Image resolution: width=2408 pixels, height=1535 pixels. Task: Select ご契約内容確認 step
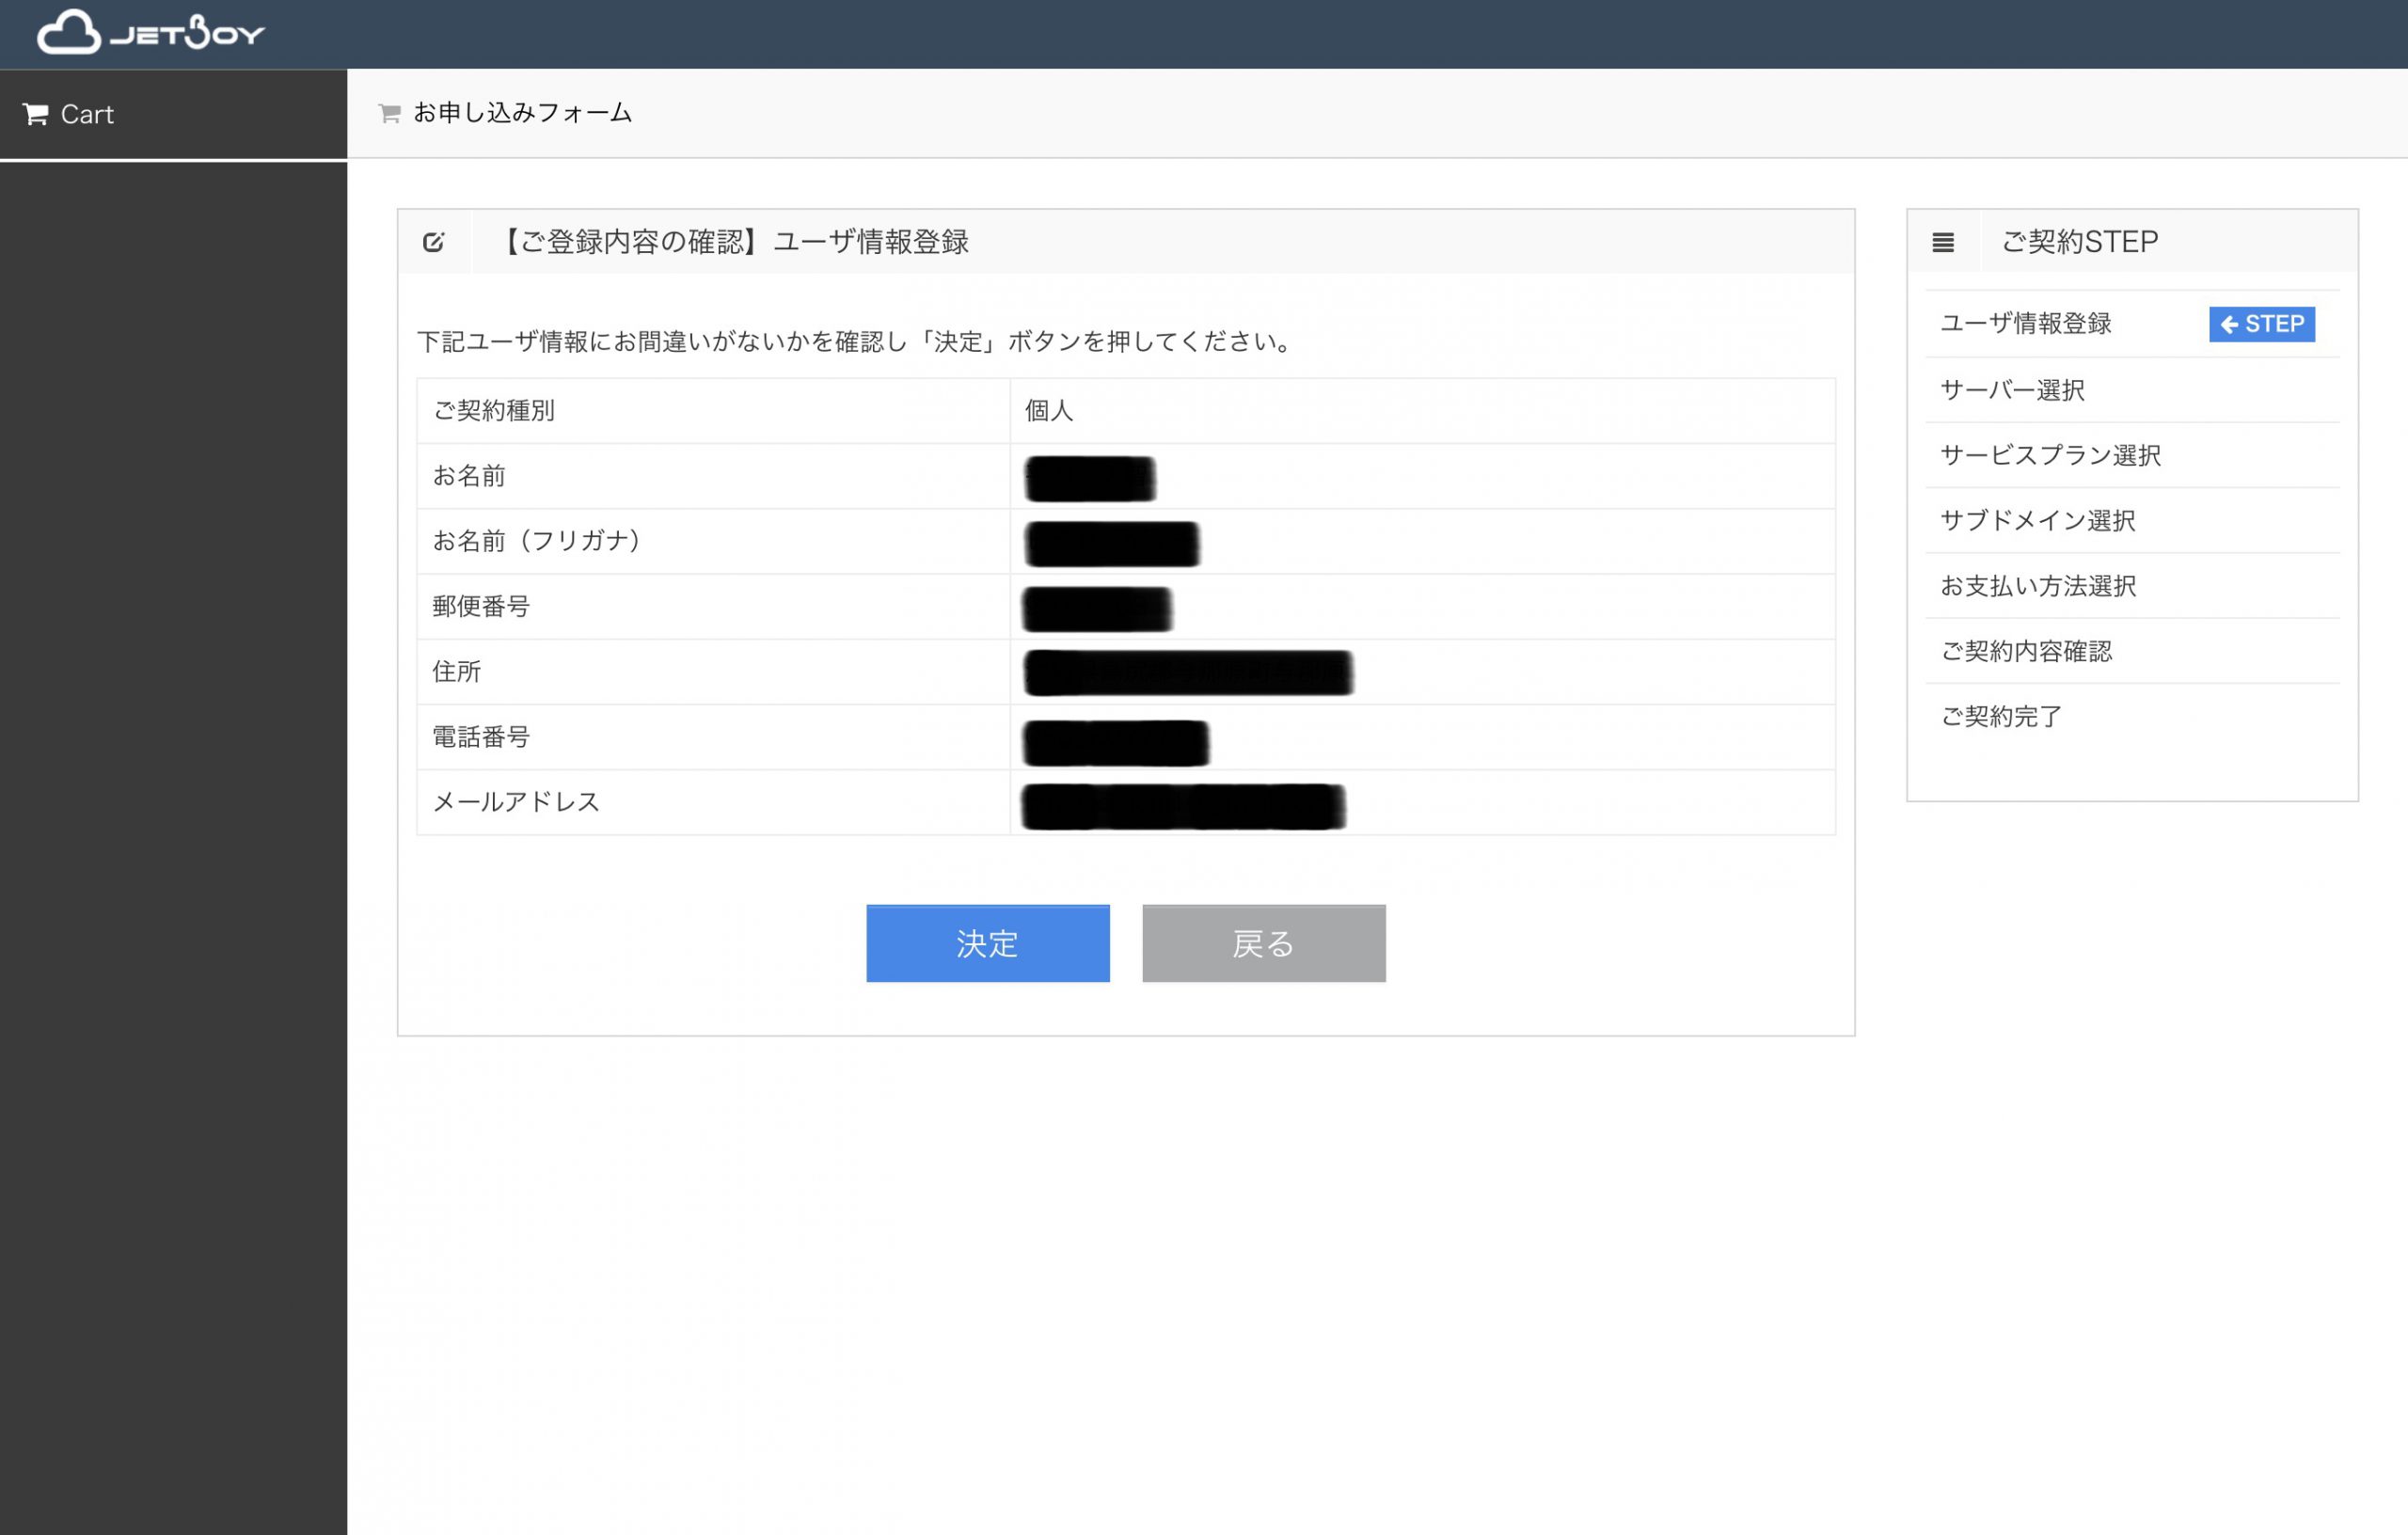[2025, 651]
